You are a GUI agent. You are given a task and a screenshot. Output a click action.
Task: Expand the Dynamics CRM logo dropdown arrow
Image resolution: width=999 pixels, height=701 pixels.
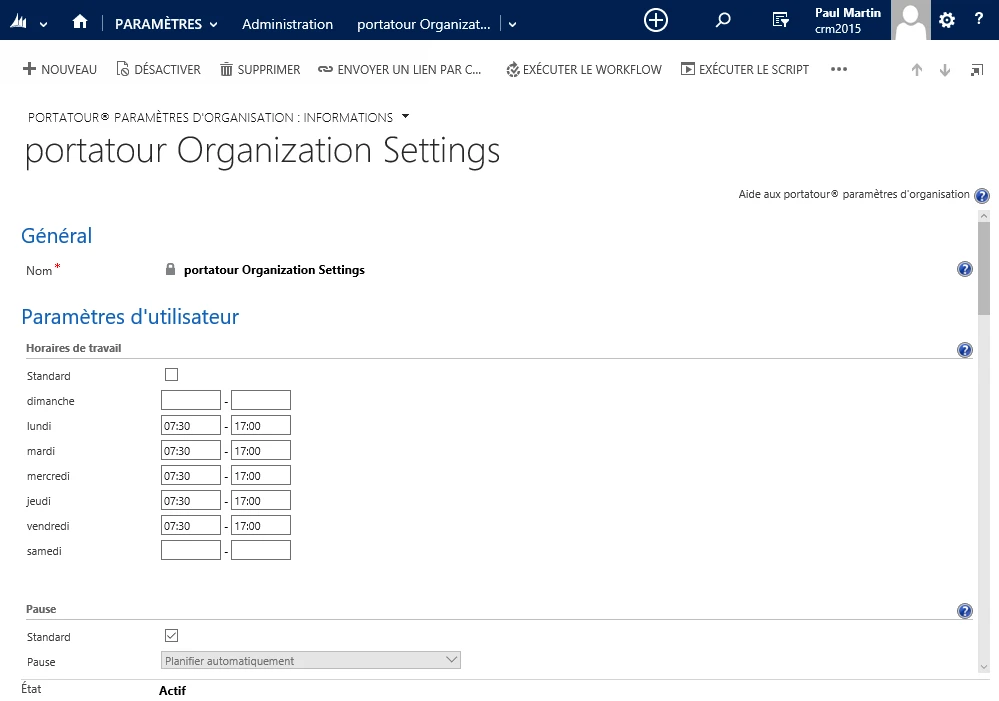[43, 25]
